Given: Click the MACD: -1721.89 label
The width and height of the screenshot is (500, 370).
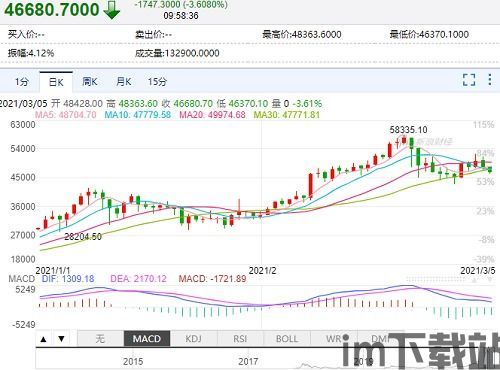Looking at the screenshot, I should point(213,279).
